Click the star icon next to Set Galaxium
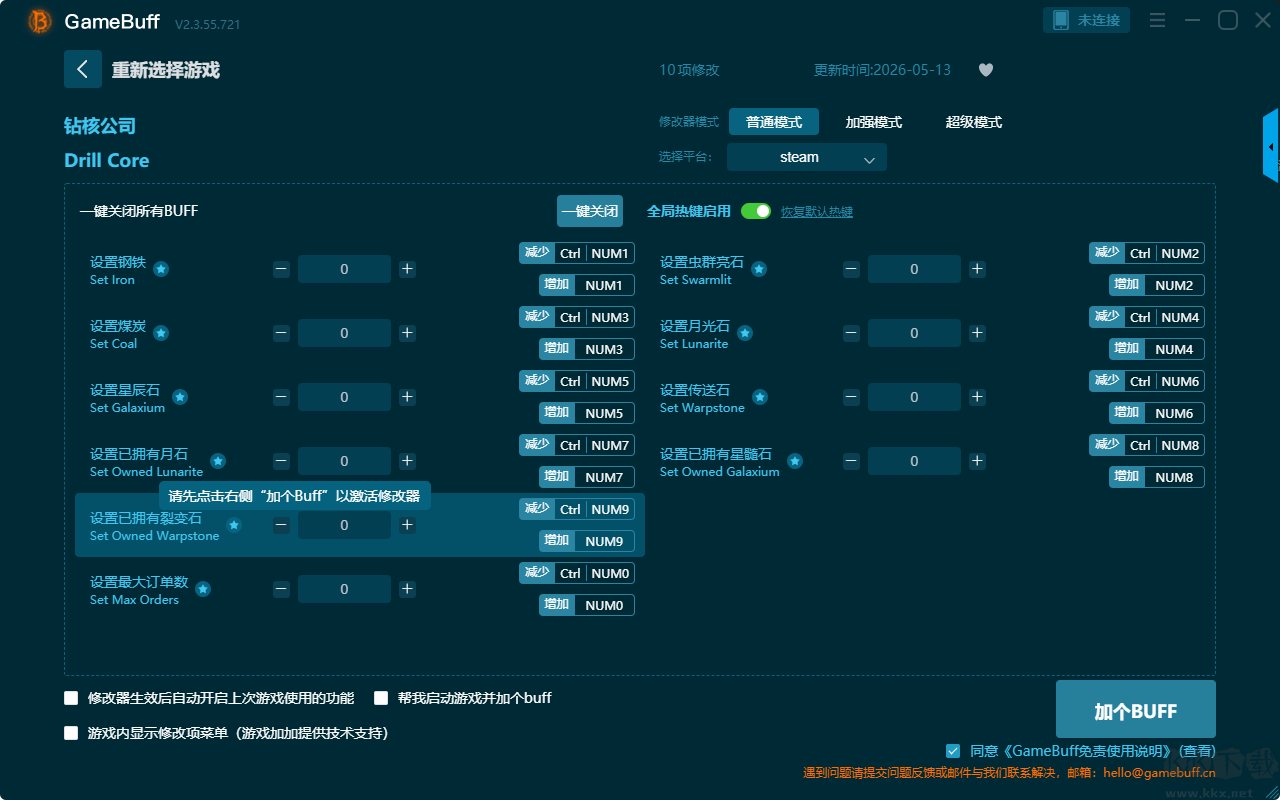 [180, 397]
